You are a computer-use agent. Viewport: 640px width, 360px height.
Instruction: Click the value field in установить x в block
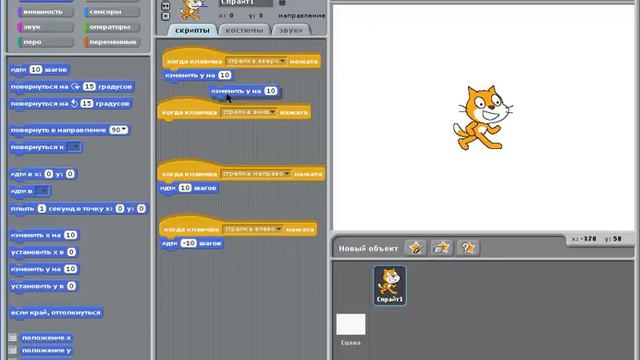click(71, 252)
